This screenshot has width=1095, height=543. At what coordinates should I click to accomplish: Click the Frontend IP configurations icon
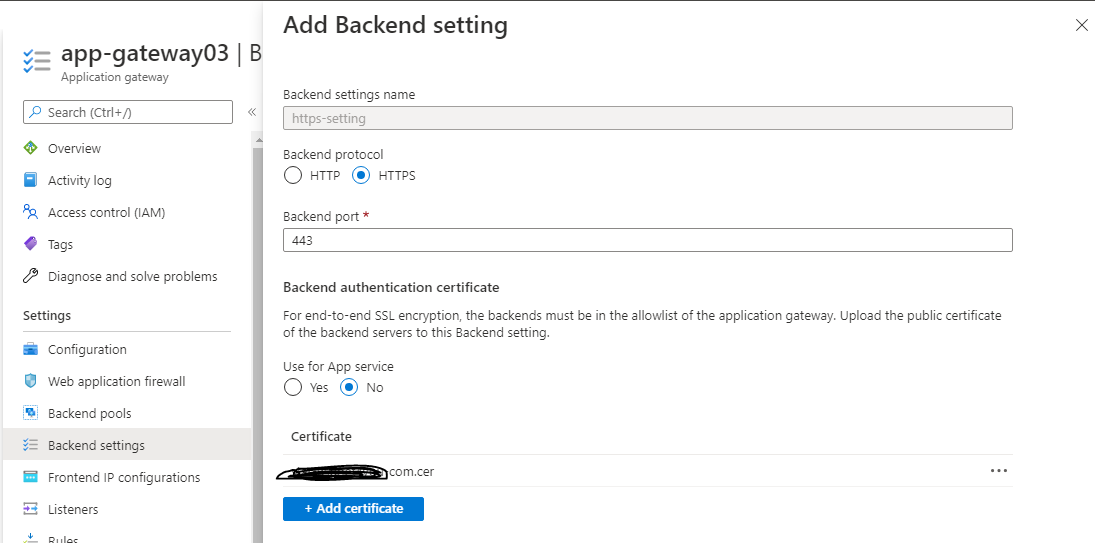[x=30, y=477]
